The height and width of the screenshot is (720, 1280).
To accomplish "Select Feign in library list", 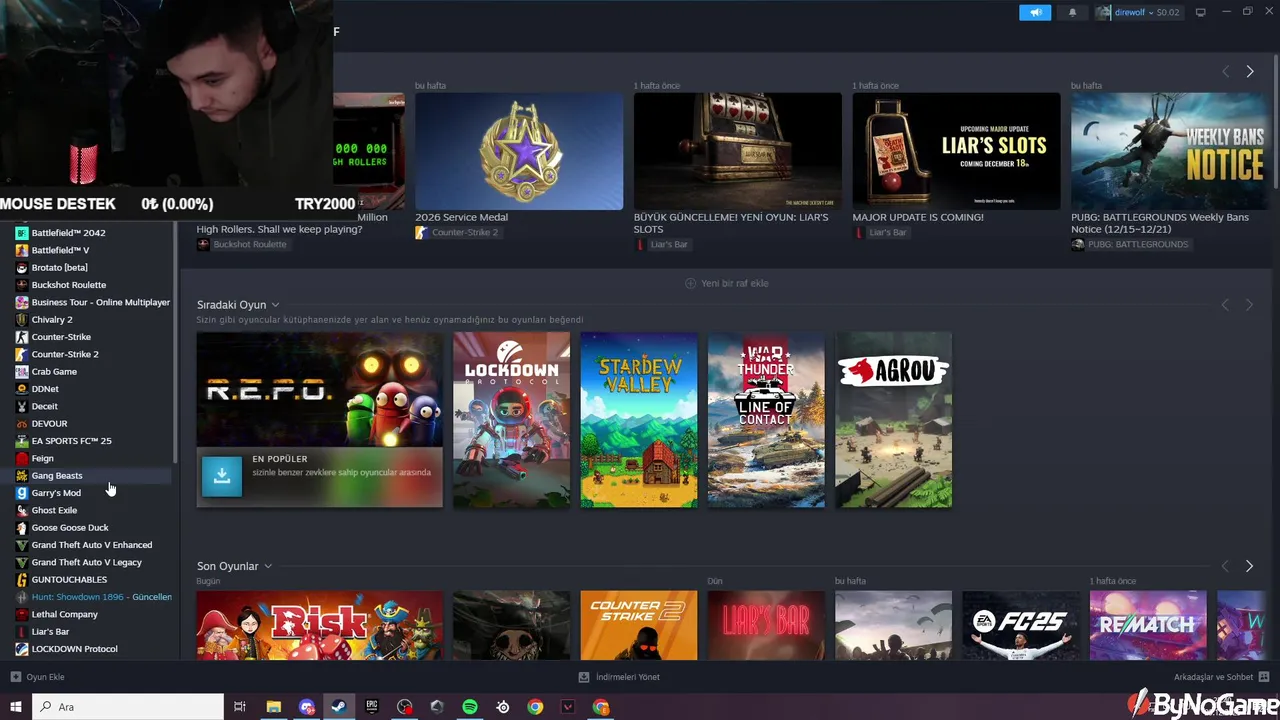I will (x=42, y=458).
